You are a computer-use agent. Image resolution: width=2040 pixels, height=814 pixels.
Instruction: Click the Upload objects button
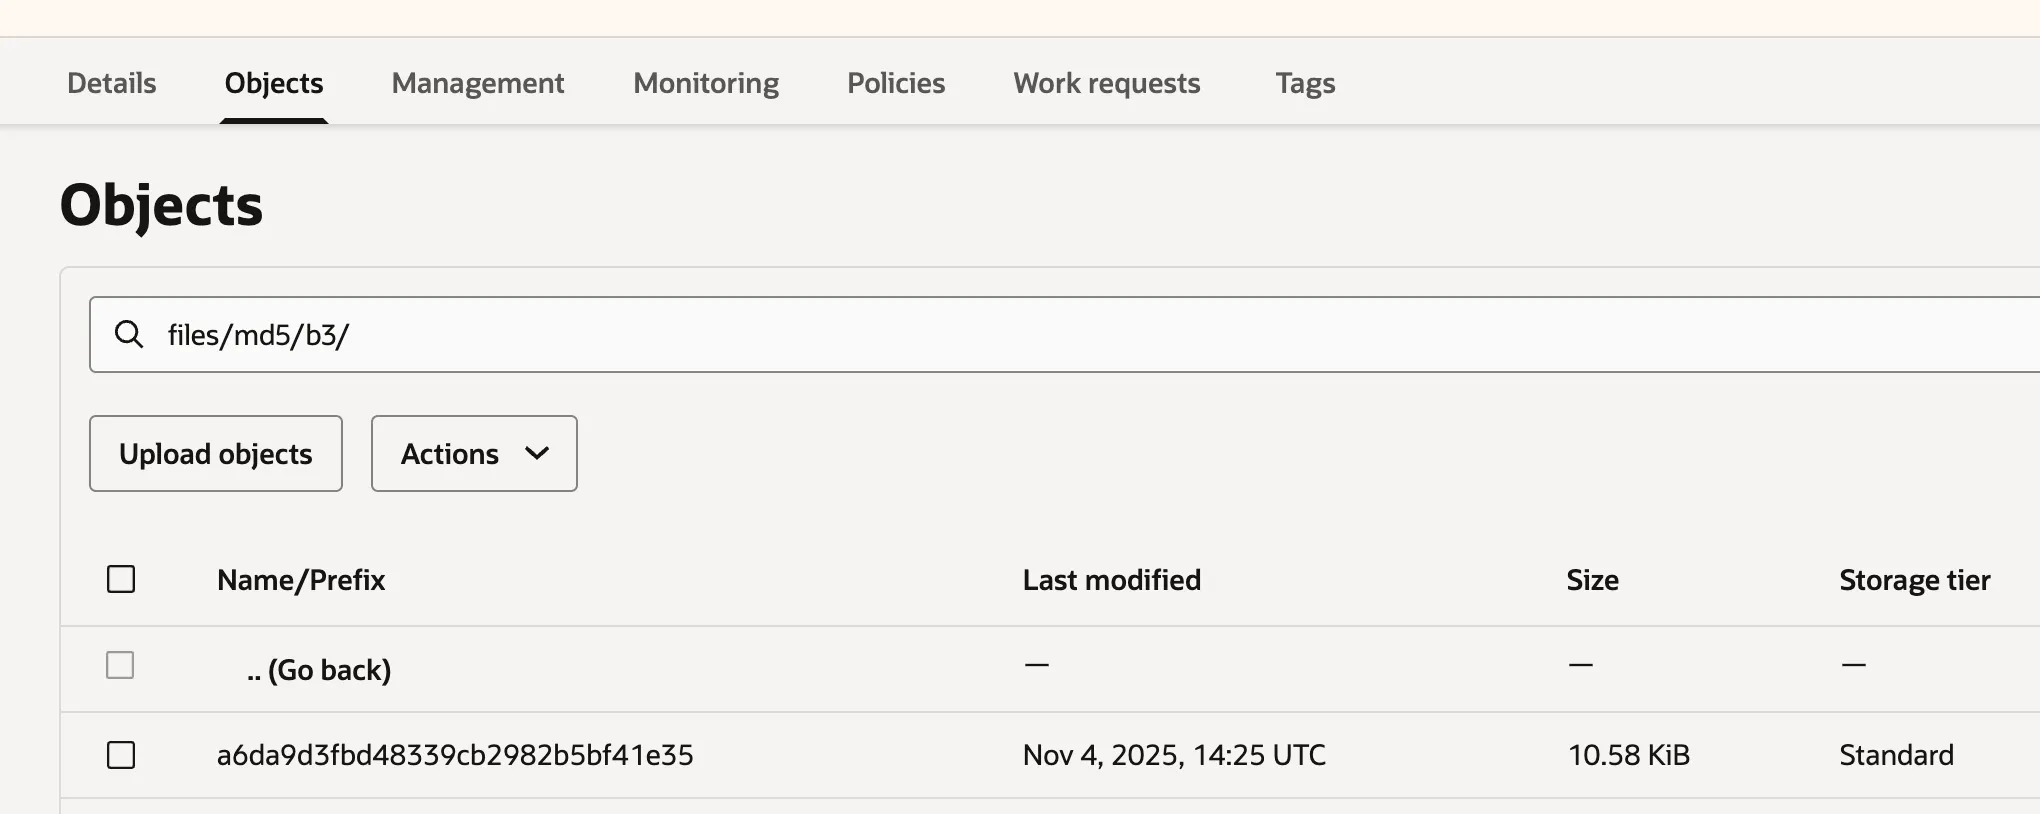216,454
